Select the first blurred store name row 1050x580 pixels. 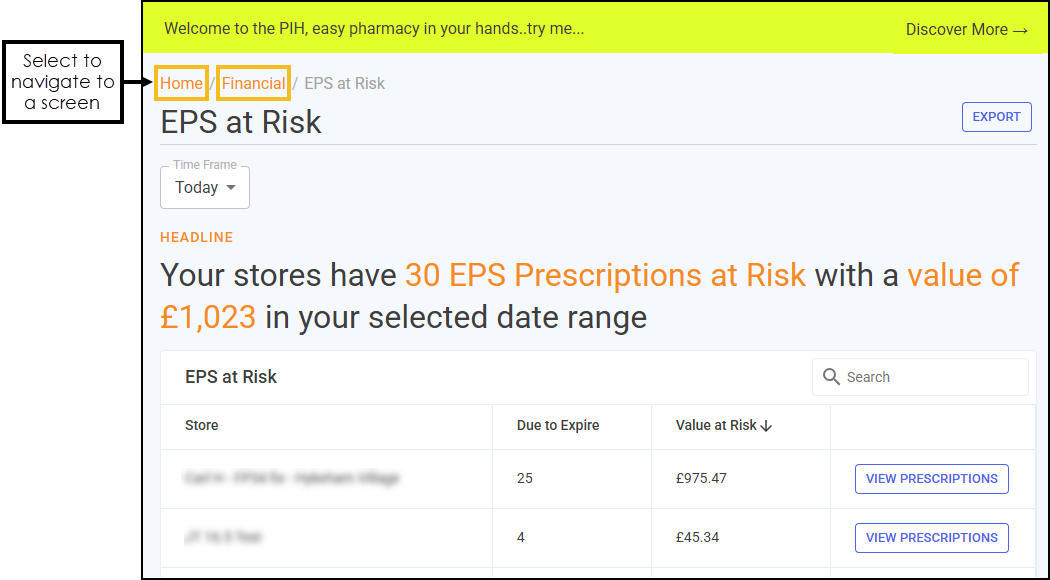coord(292,479)
